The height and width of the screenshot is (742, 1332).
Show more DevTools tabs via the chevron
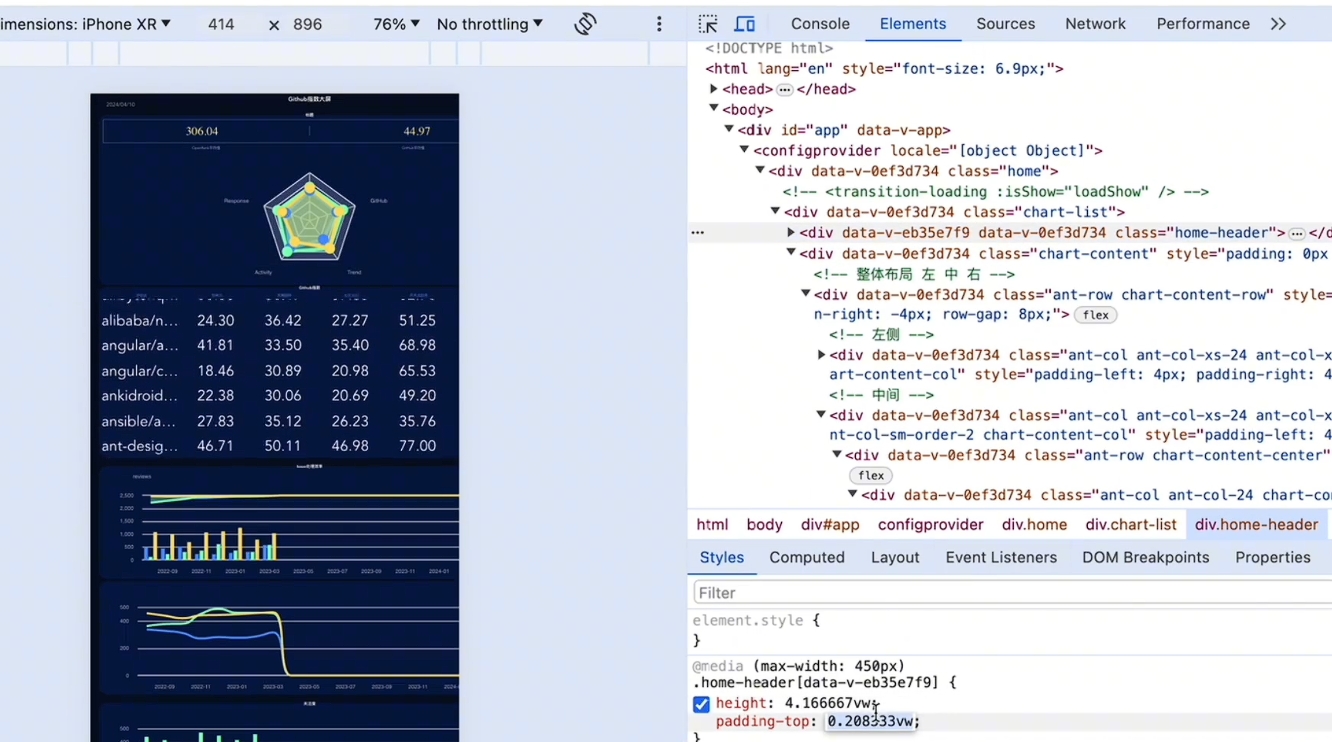pos(1278,24)
